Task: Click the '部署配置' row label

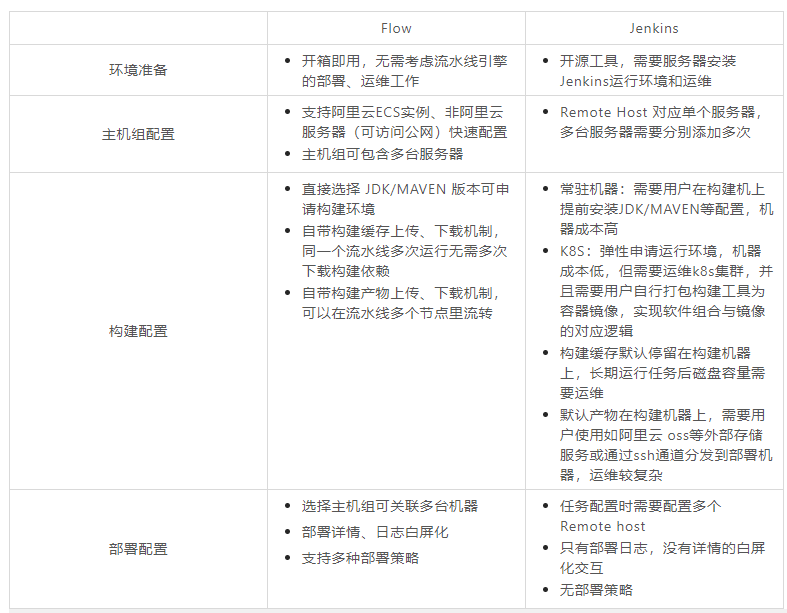Action: pos(138,549)
